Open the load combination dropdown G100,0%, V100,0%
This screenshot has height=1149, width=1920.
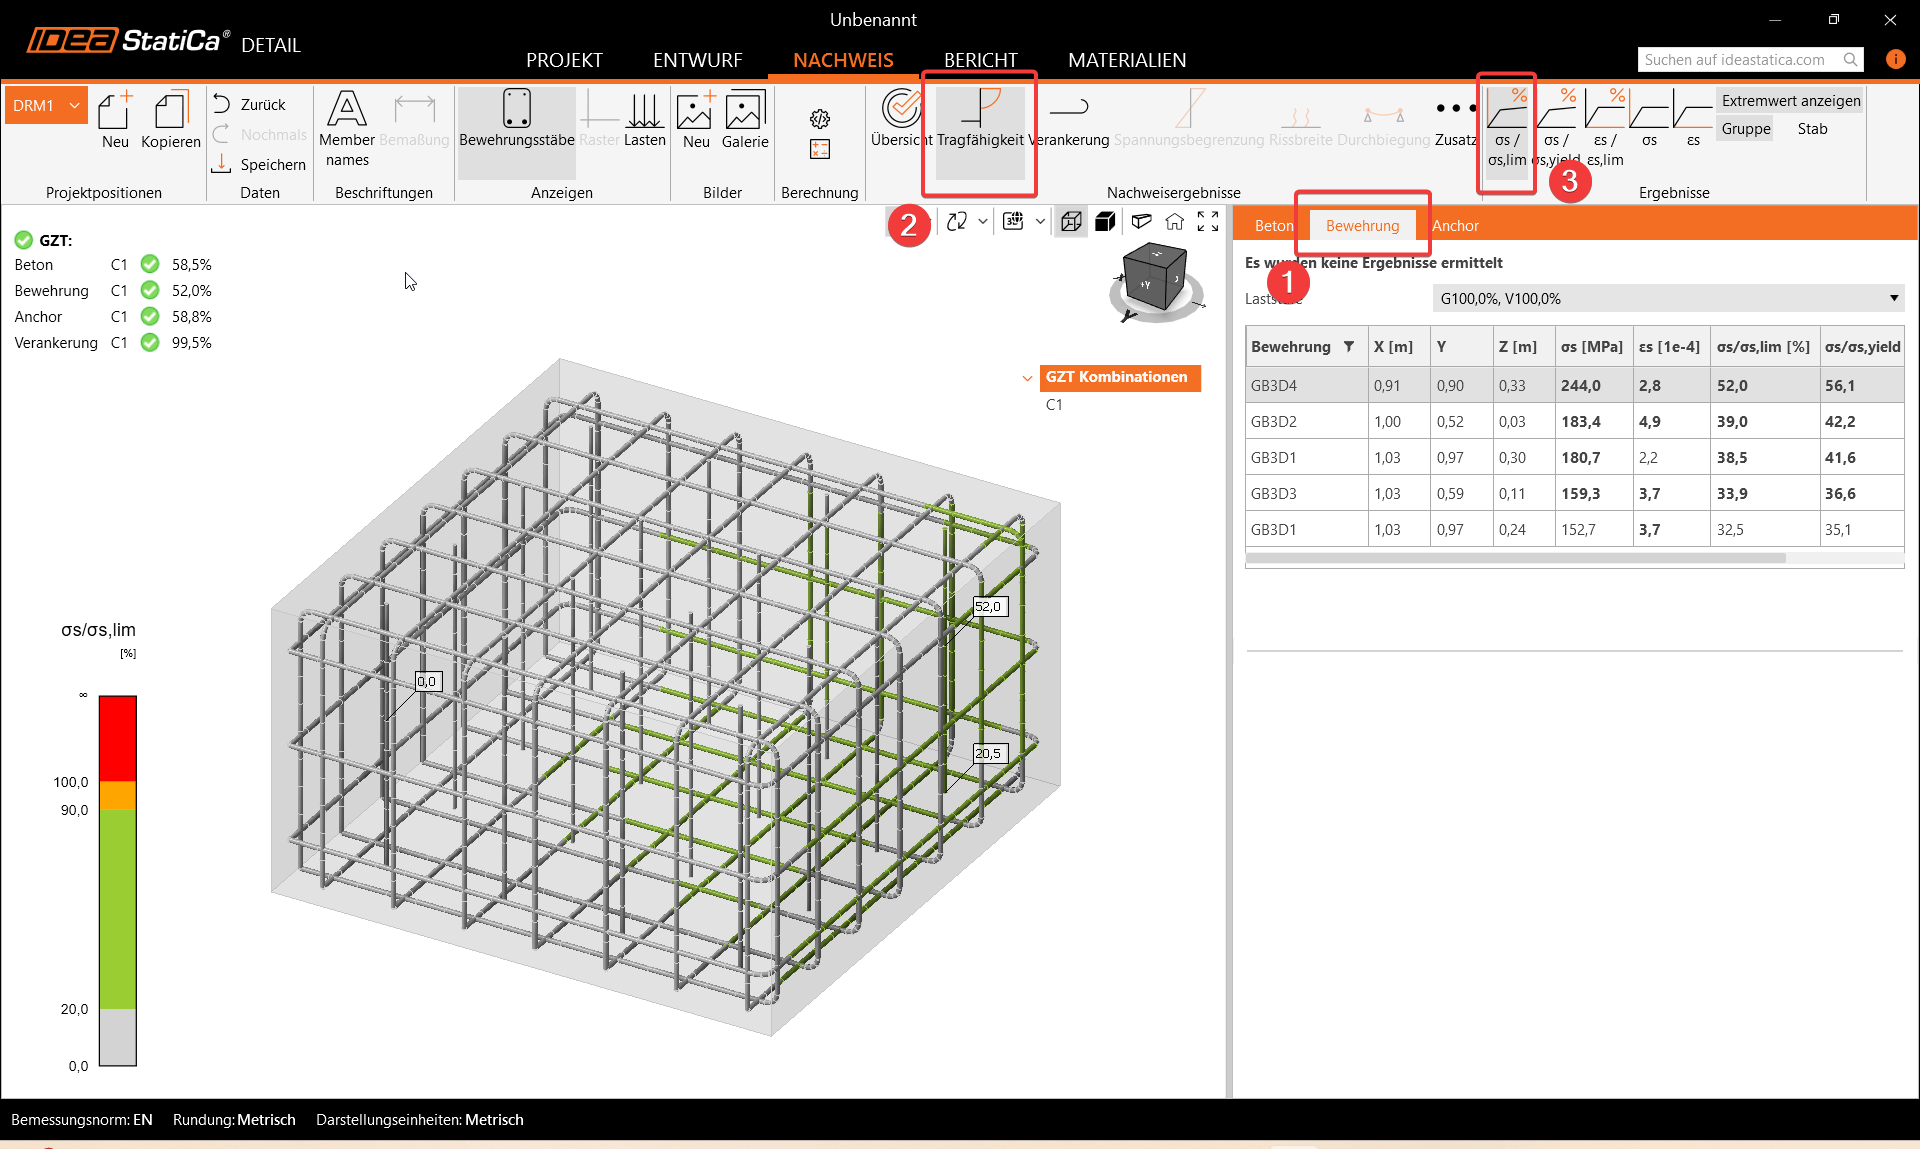tap(1667, 298)
